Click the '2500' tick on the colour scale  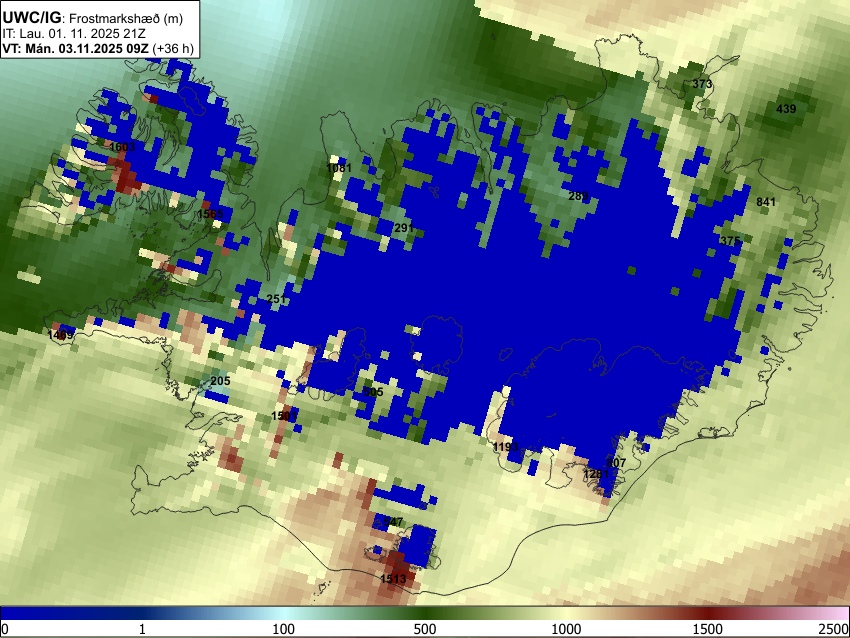(x=835, y=629)
